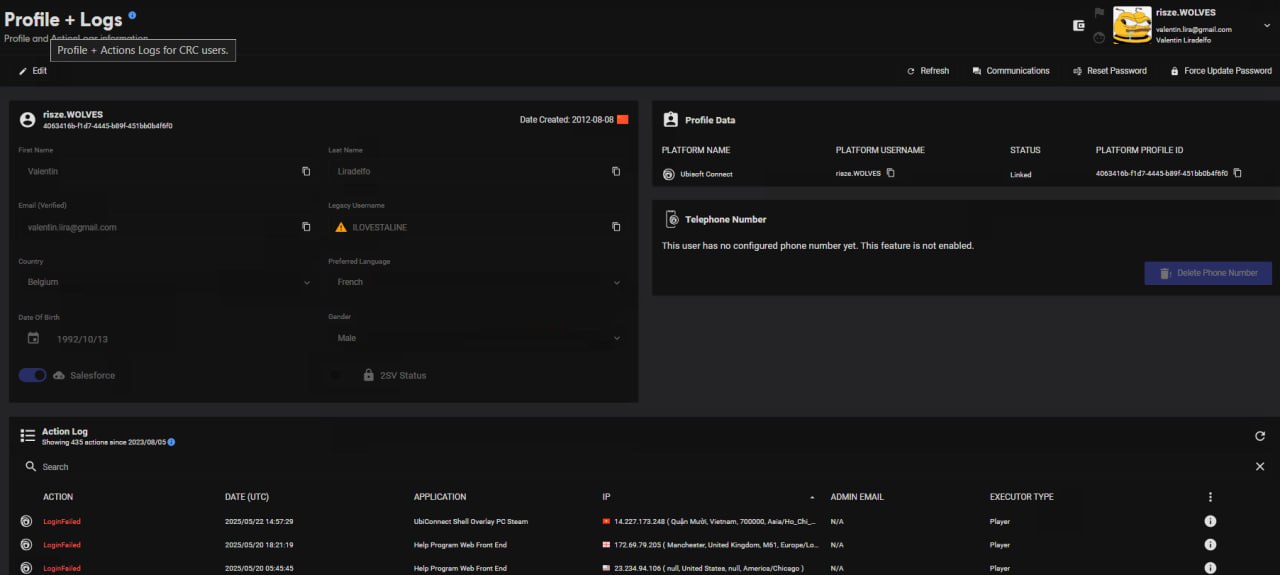This screenshot has width=1280, height=575.
Task: Copy the Platform Profile ID
Action: pyautogui.click(x=1237, y=173)
